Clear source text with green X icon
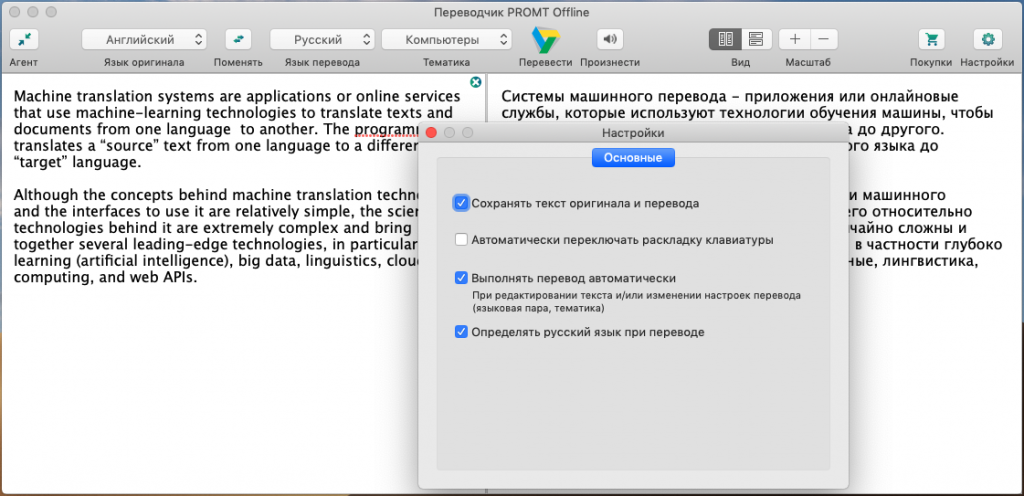1024x496 pixels. tap(475, 82)
